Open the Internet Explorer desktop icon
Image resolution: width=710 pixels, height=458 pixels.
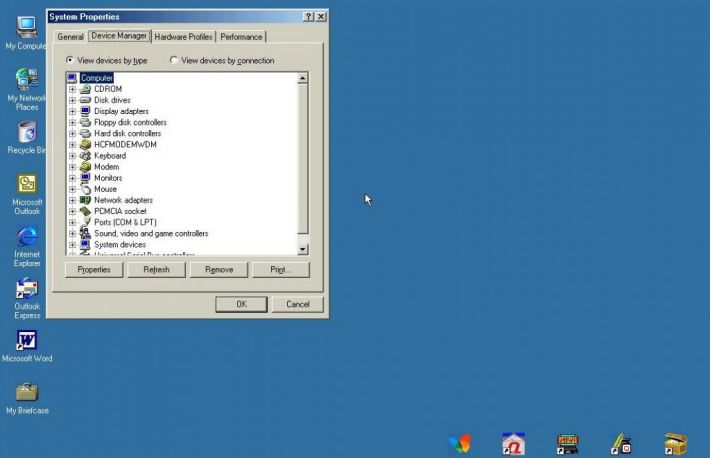pyautogui.click(x=27, y=238)
